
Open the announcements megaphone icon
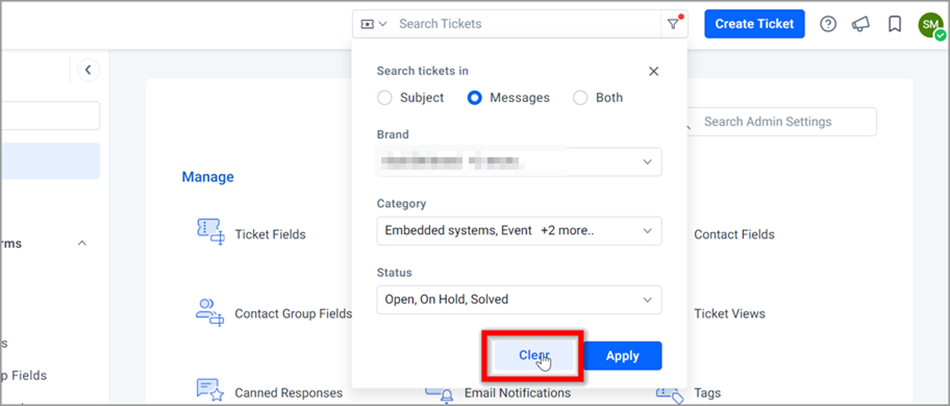coord(861,24)
